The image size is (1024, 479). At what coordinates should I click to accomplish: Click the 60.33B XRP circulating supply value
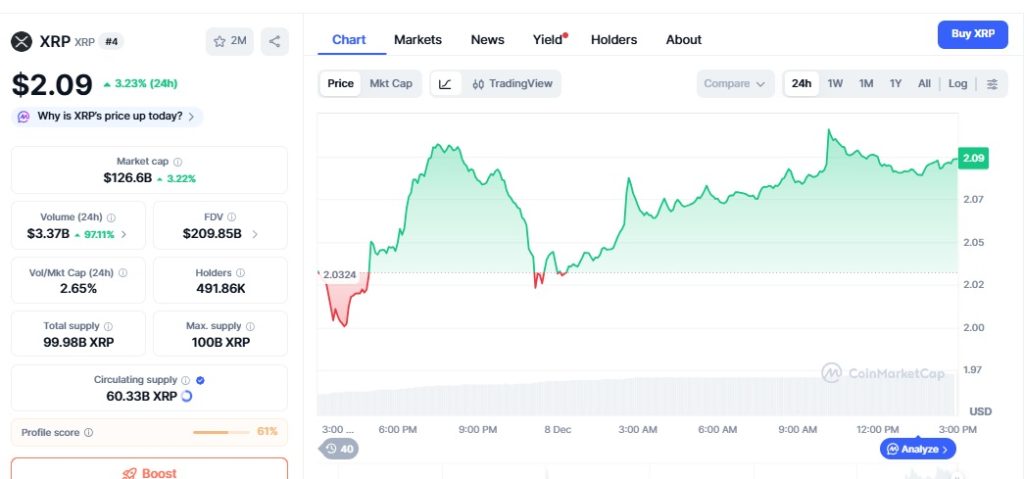142,396
